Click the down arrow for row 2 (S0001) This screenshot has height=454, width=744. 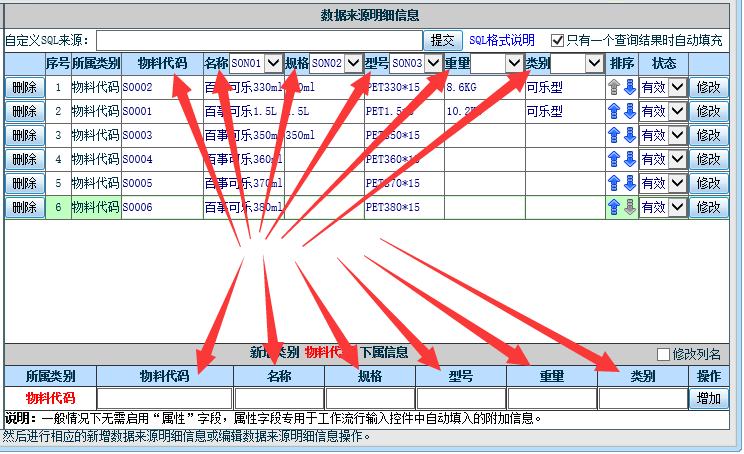(x=629, y=111)
